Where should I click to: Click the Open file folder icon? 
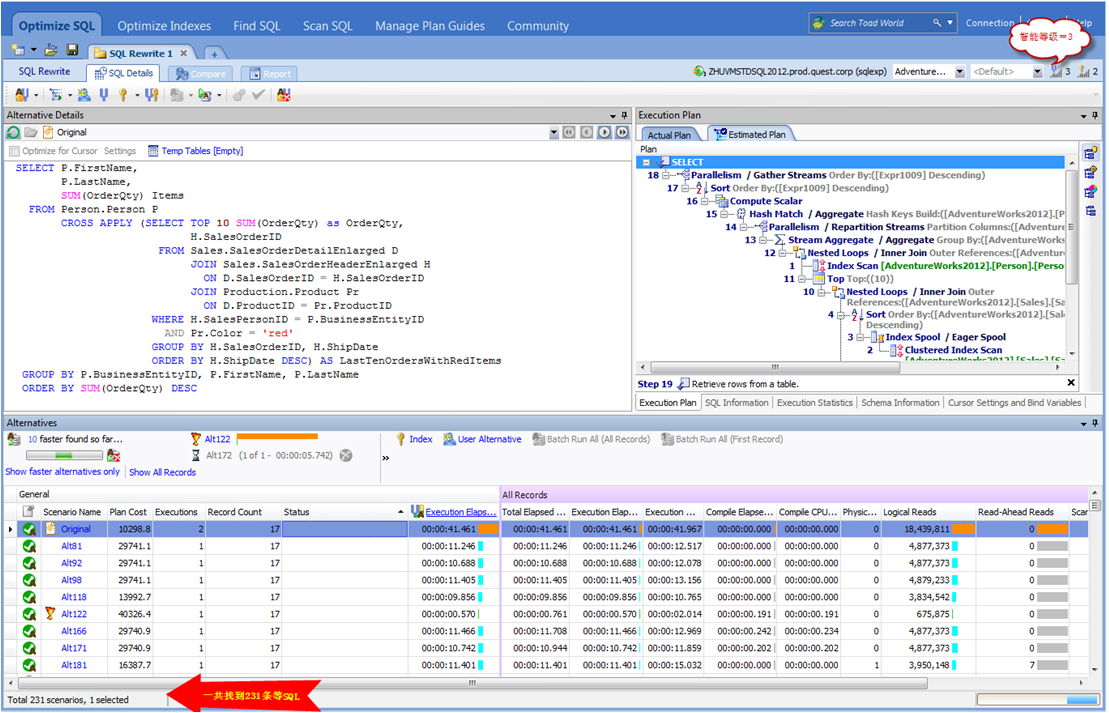coord(51,50)
